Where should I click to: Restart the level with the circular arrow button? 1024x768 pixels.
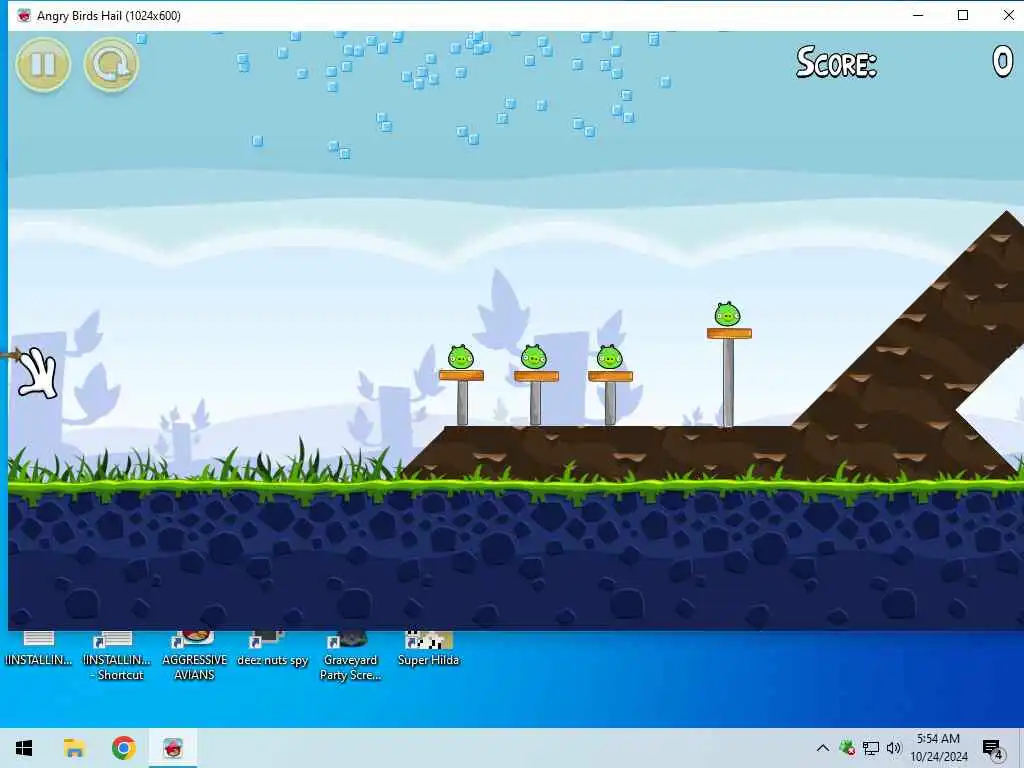tap(111, 64)
